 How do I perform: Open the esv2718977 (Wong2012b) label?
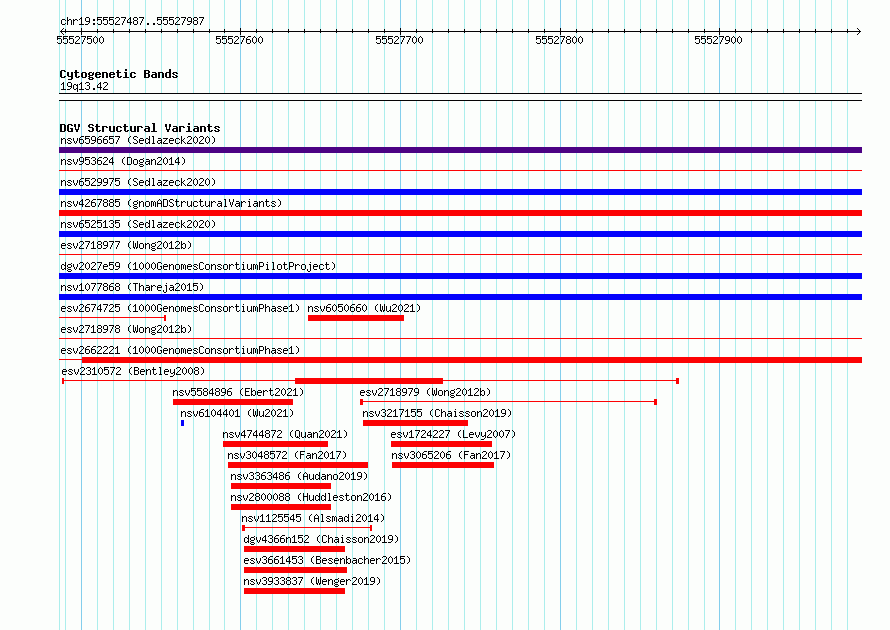[126, 245]
